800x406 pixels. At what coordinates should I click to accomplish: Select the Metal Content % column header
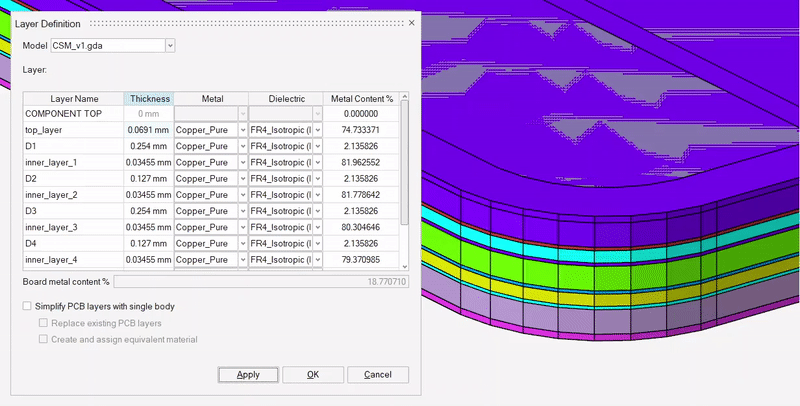(361, 99)
